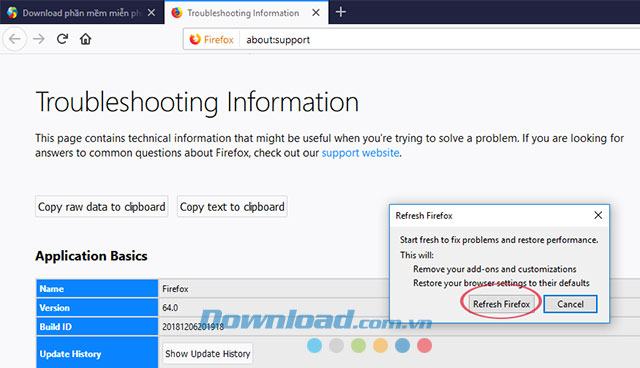Go back with the back arrow button
Viewport: 640px width, 368px height.
15,39
